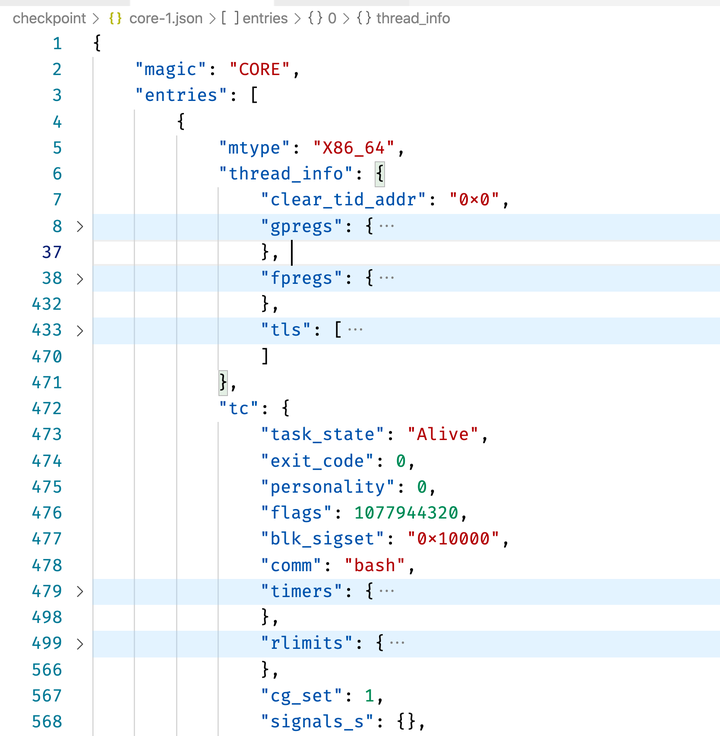Click the highlighted closing brace on line 471
Viewport: 720px width, 736px height.
pyautogui.click(x=223, y=383)
